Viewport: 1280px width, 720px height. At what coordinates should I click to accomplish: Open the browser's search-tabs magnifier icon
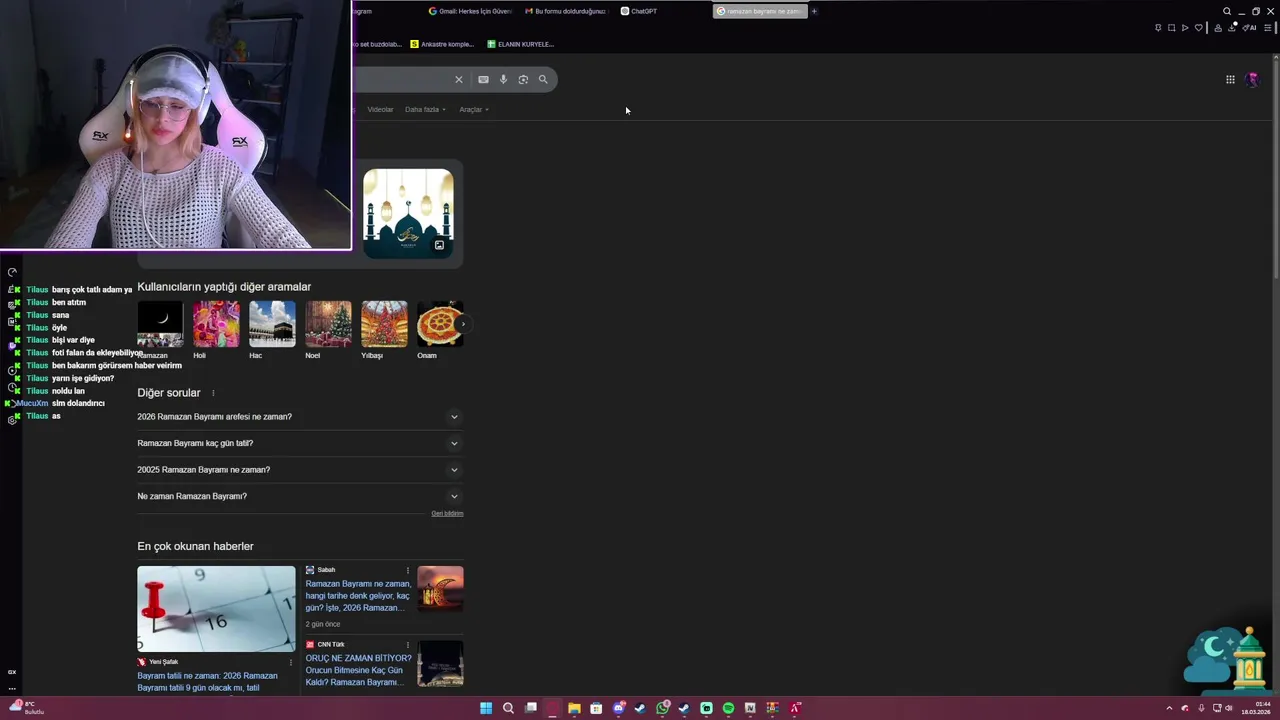click(1227, 11)
